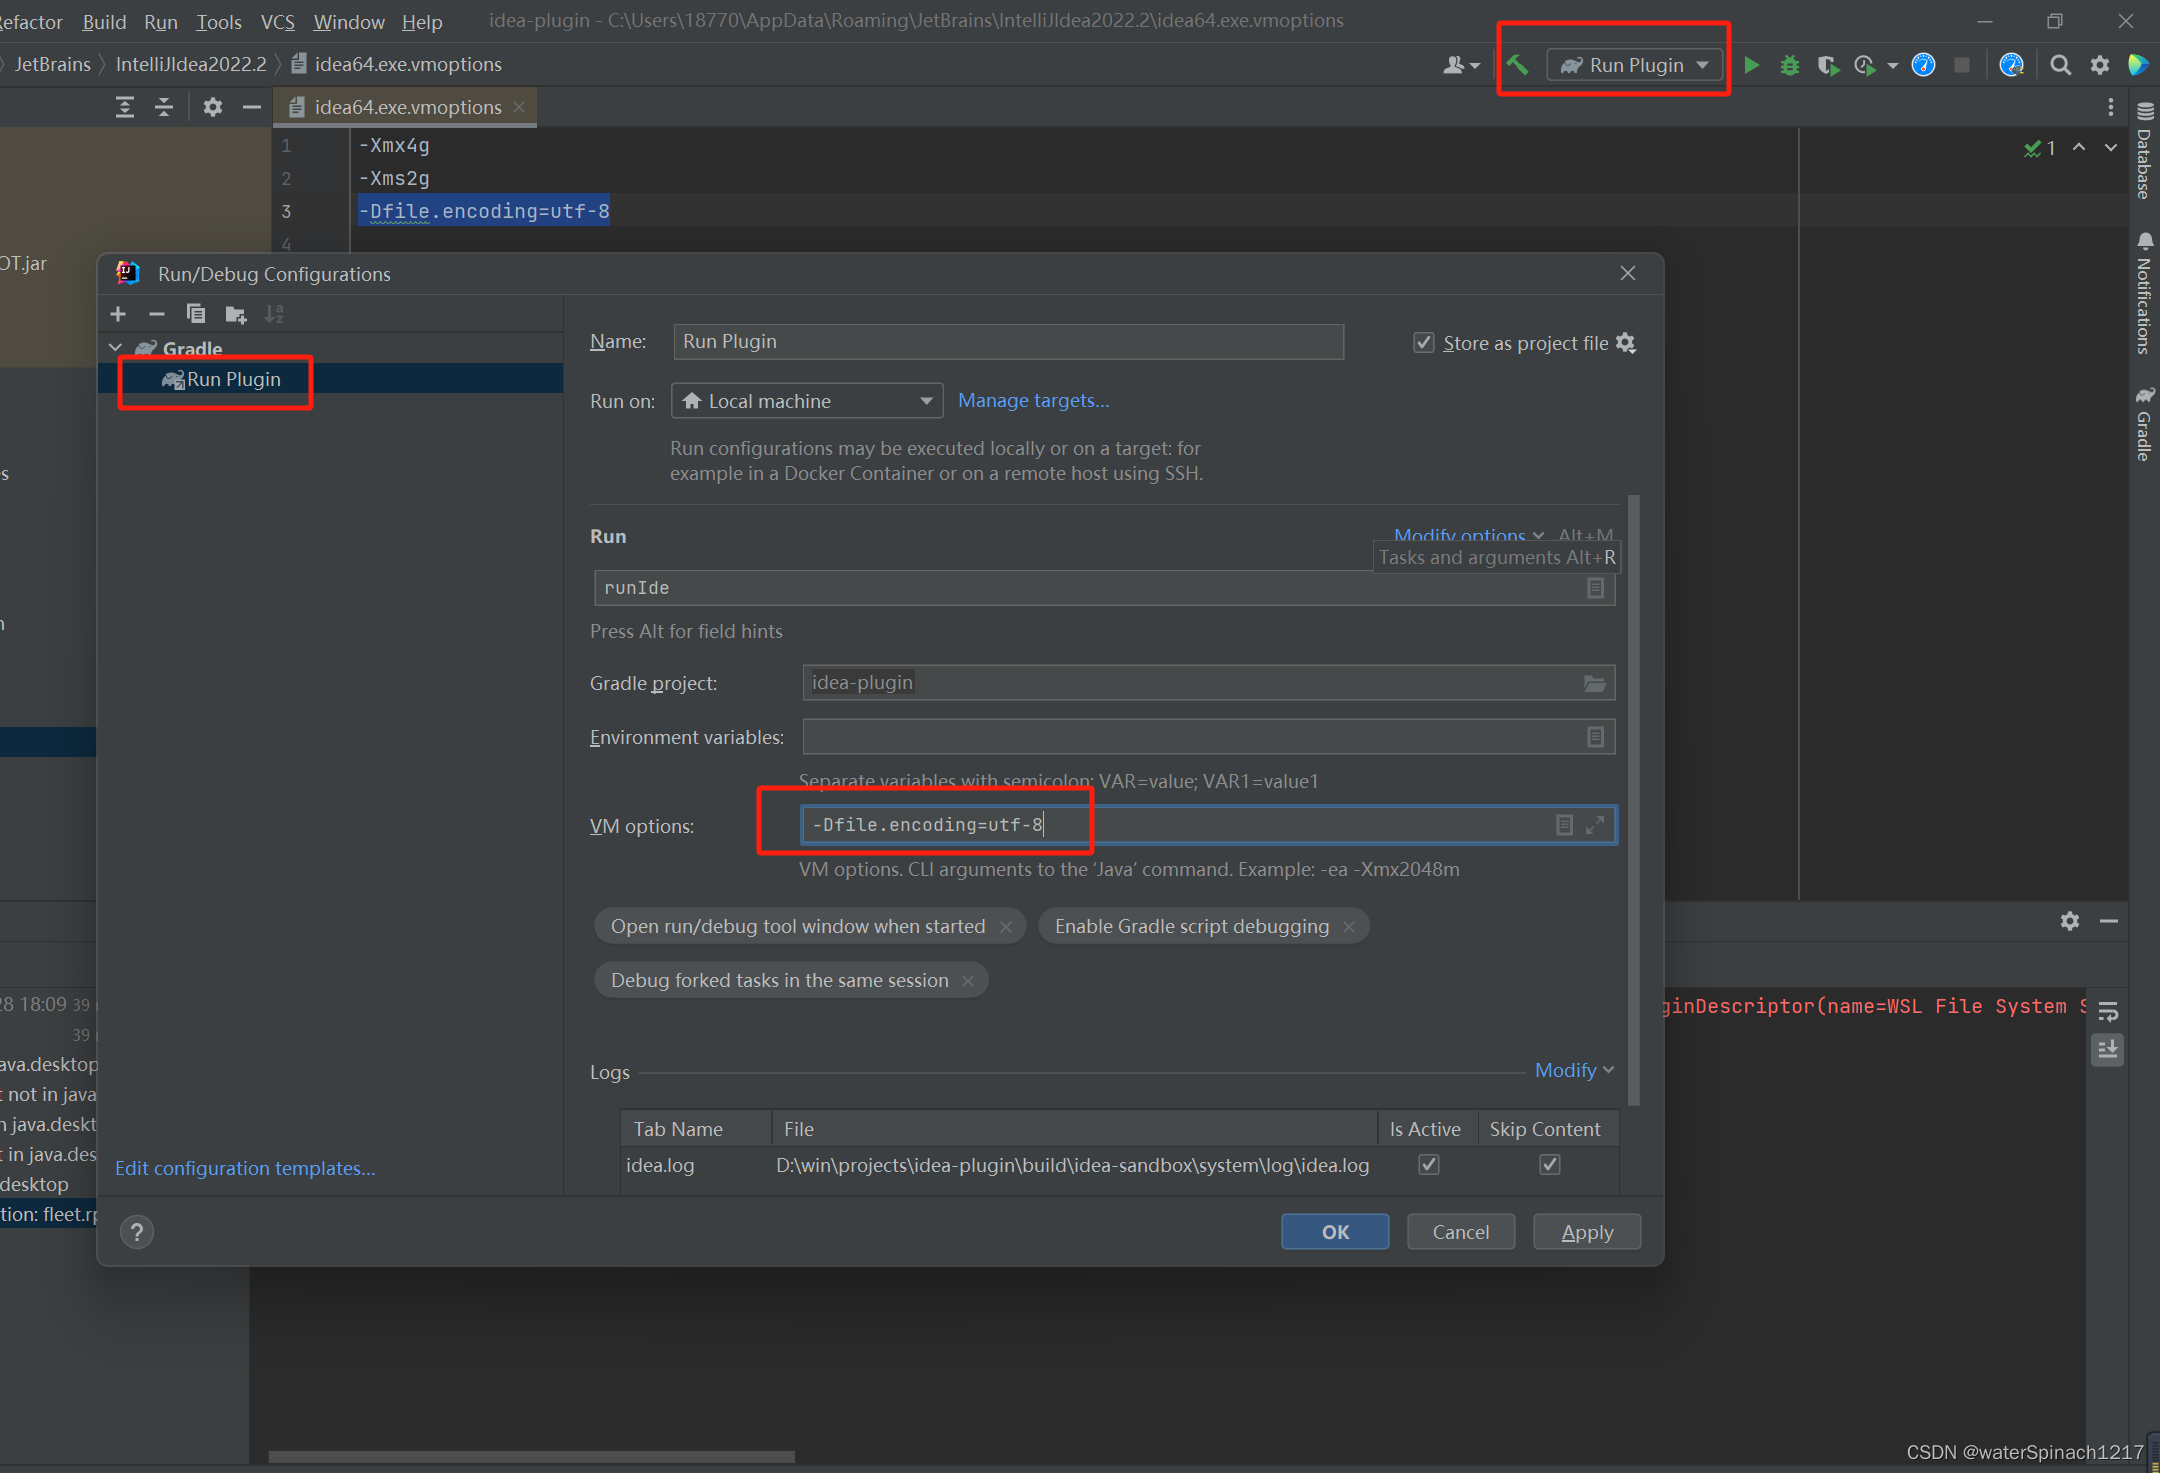The height and width of the screenshot is (1473, 2160).
Task: Copy configuration using the copy icon
Action: 196,314
